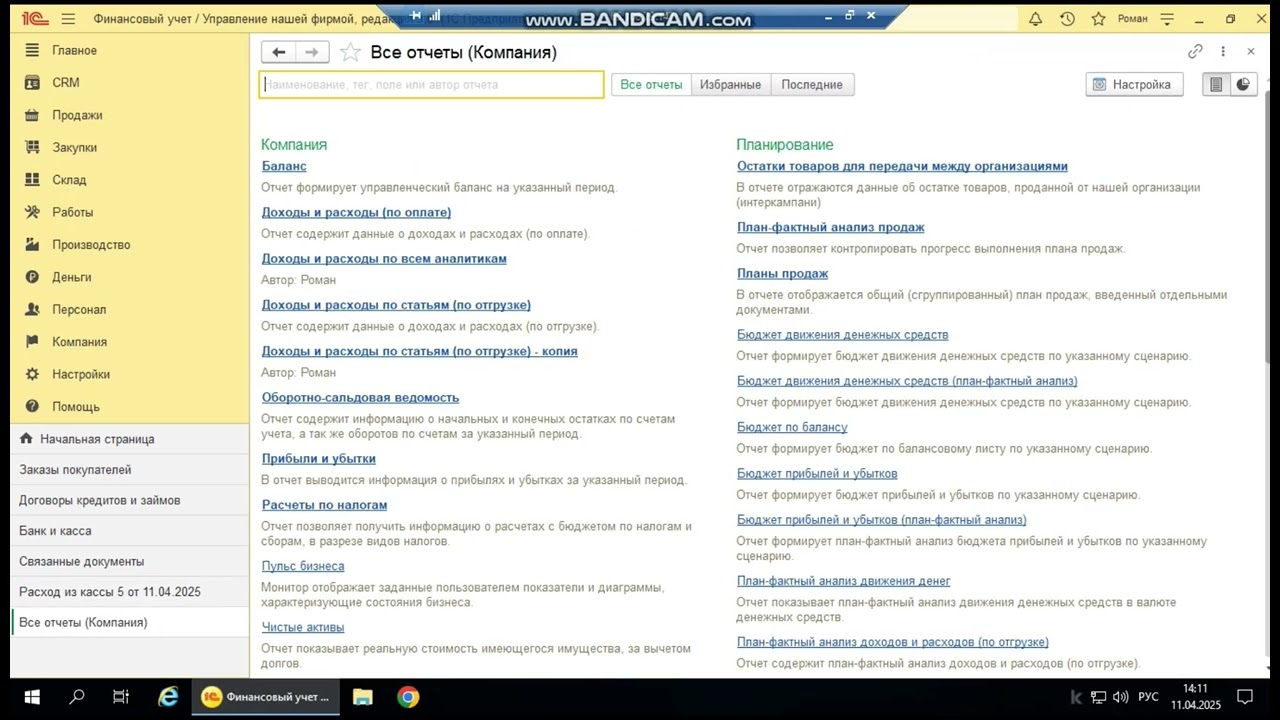Click the forward navigation arrow
The height and width of the screenshot is (720, 1280).
tap(312, 52)
